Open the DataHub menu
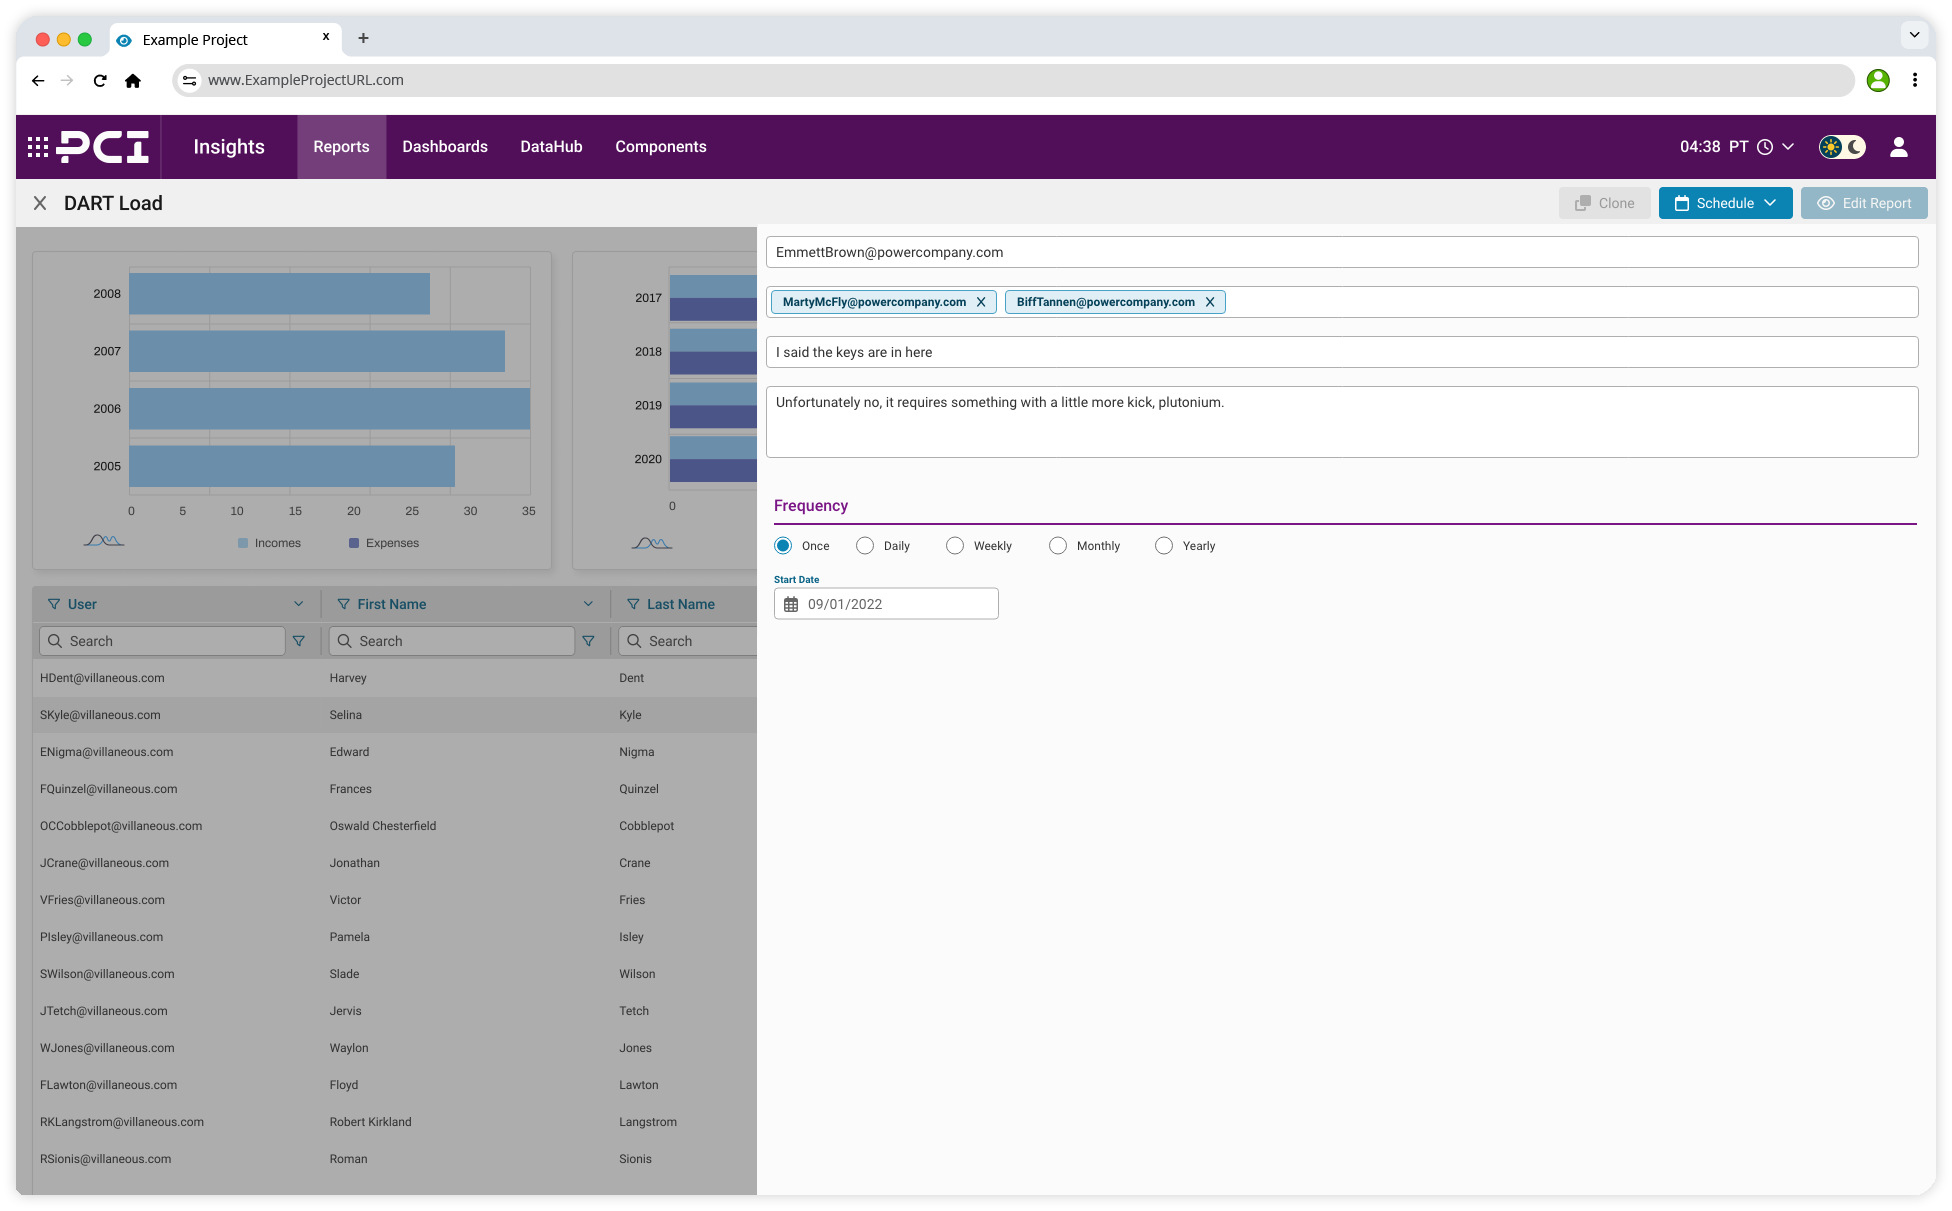This screenshot has height=1211, width=1952. click(x=551, y=146)
